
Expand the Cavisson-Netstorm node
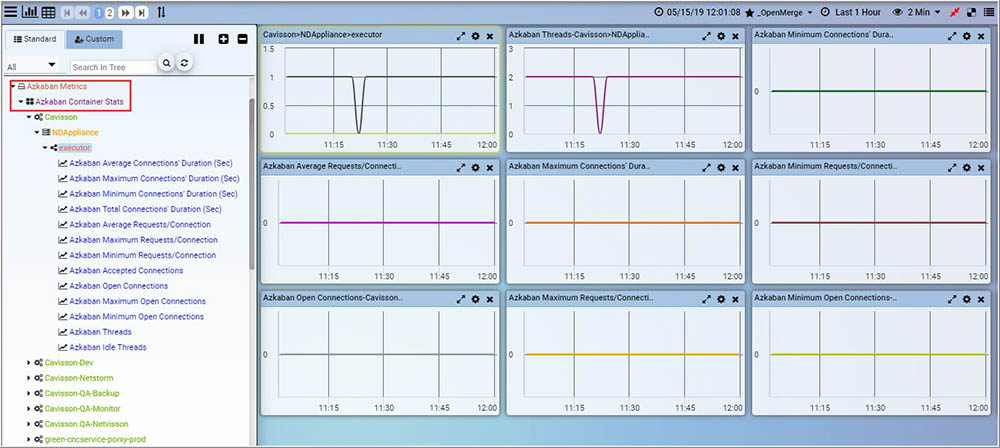click(x=29, y=378)
